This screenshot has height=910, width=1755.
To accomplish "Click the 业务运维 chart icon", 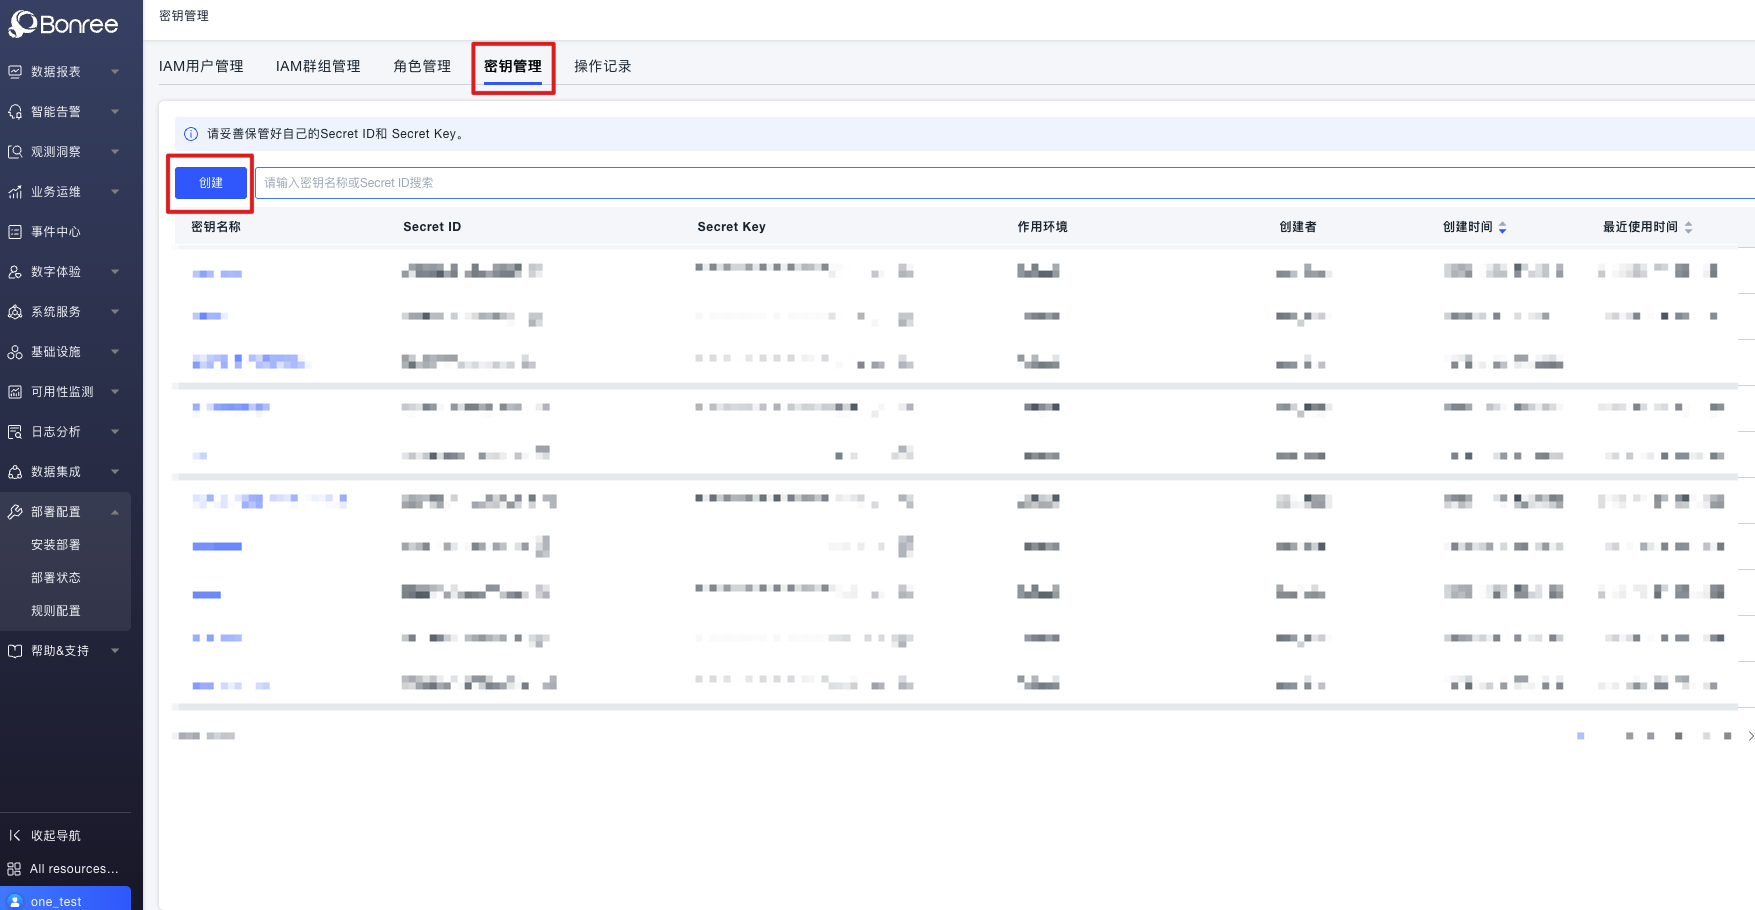I will [x=15, y=192].
